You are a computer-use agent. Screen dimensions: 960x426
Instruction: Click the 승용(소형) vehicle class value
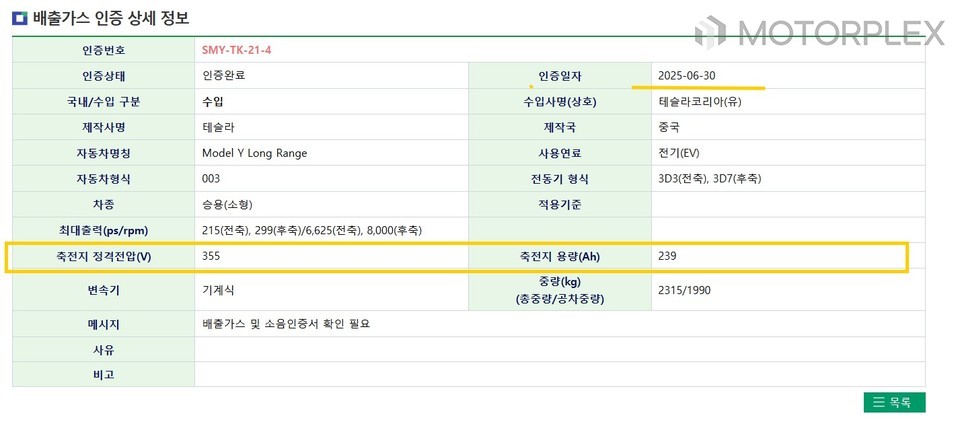[227, 204]
